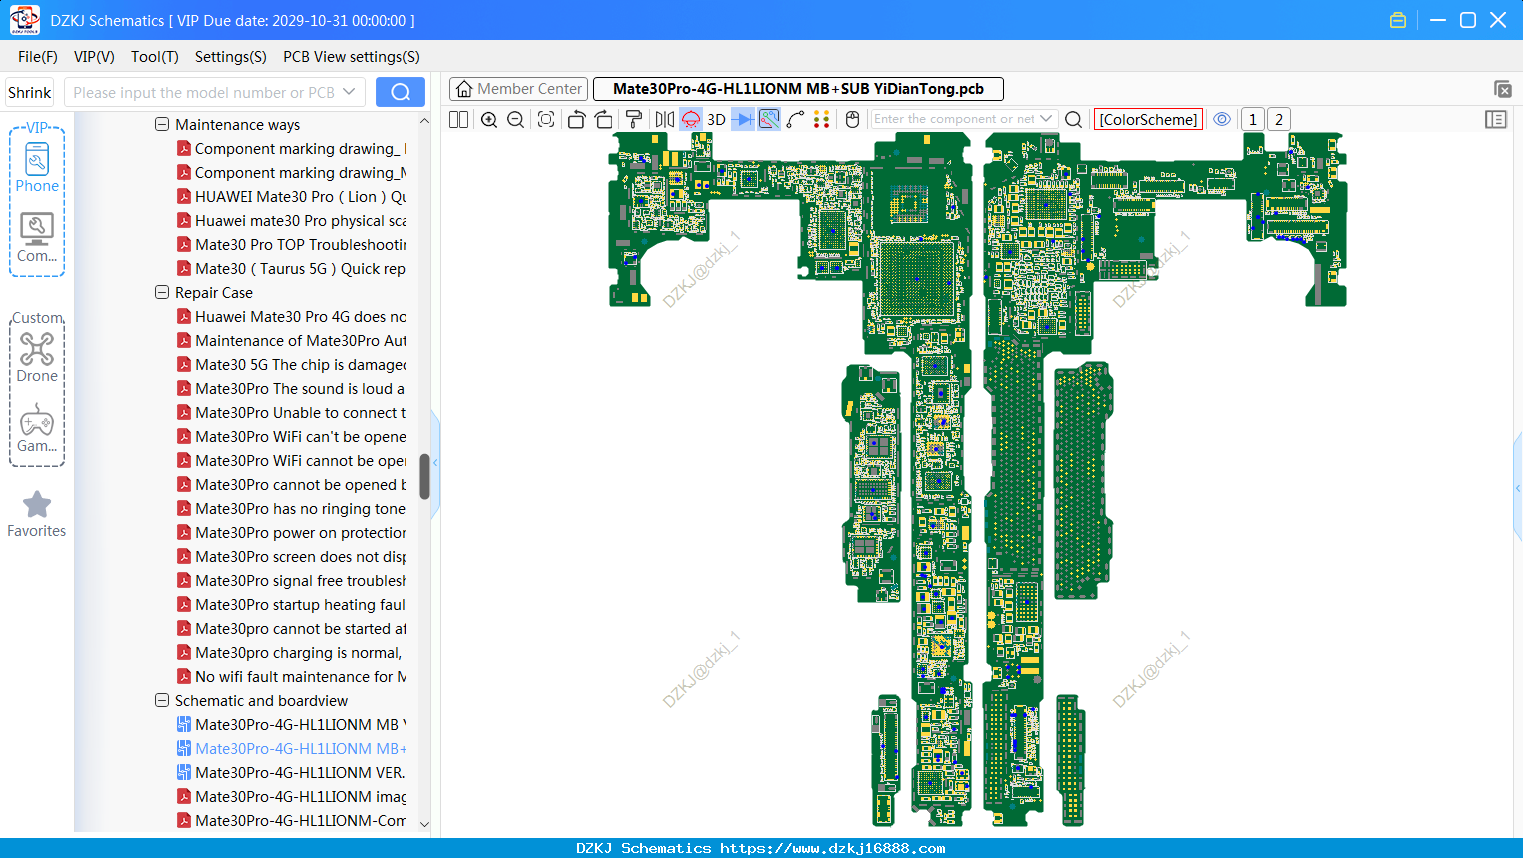The image size is (1523, 858).
Task: Click the file tree scrollbar thumb
Action: coord(424,476)
